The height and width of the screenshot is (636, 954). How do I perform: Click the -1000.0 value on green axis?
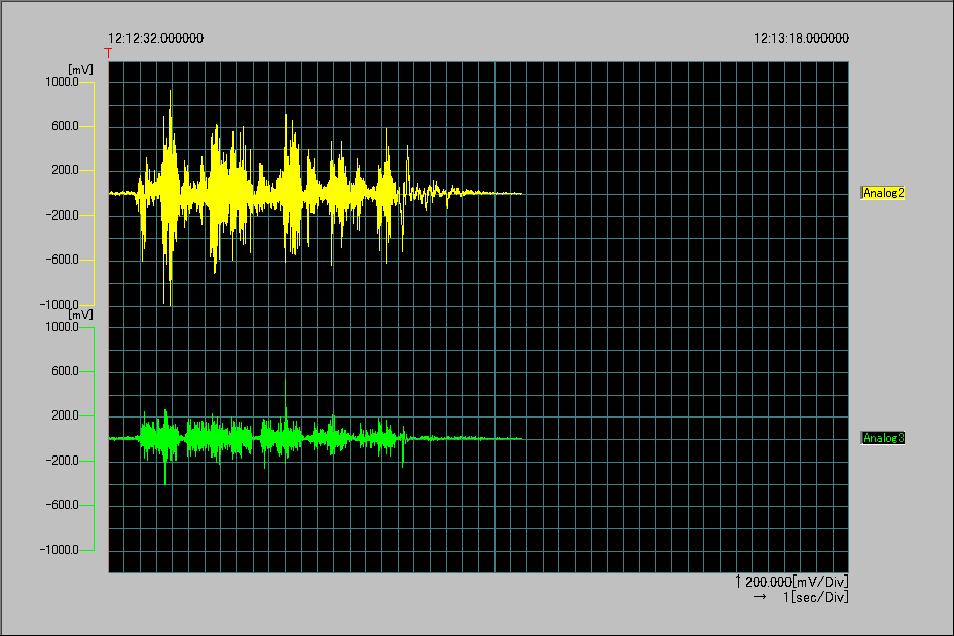(x=60, y=550)
